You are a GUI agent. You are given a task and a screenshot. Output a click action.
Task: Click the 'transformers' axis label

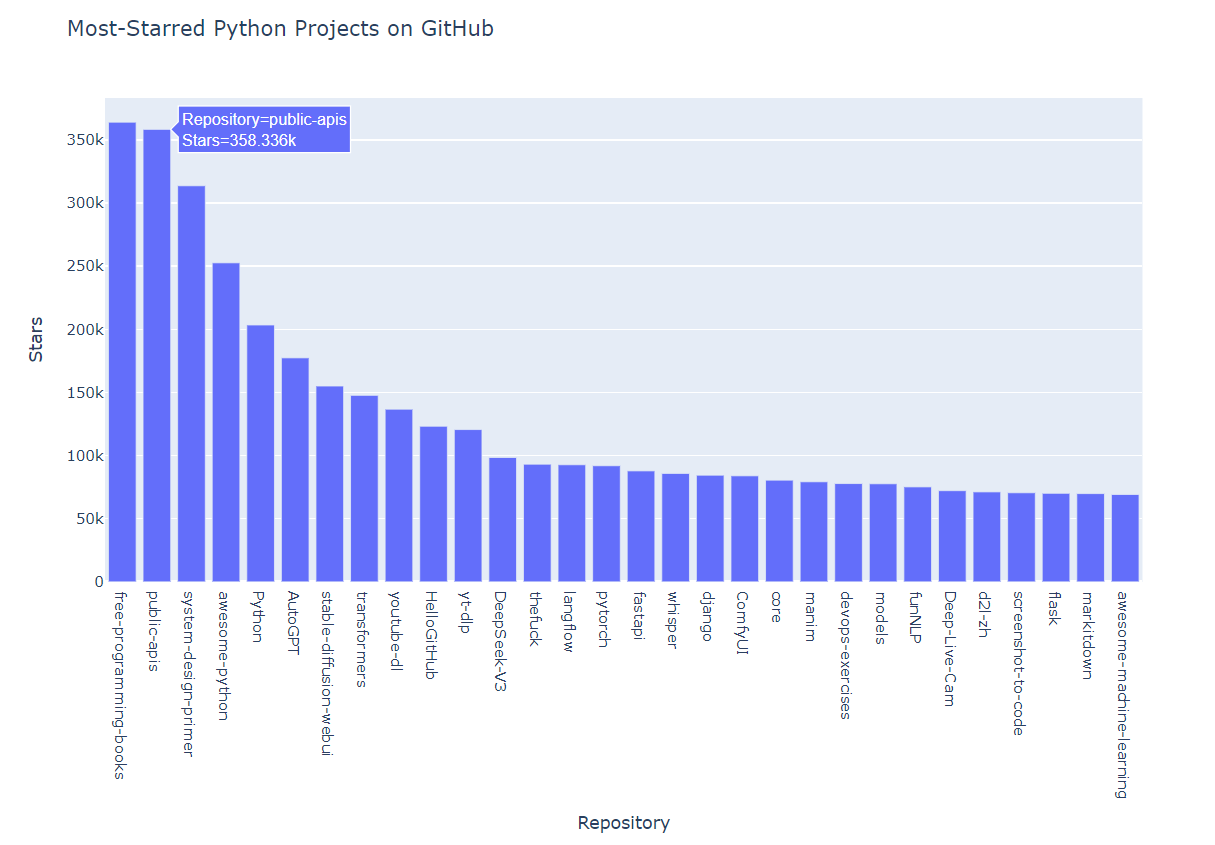361,638
